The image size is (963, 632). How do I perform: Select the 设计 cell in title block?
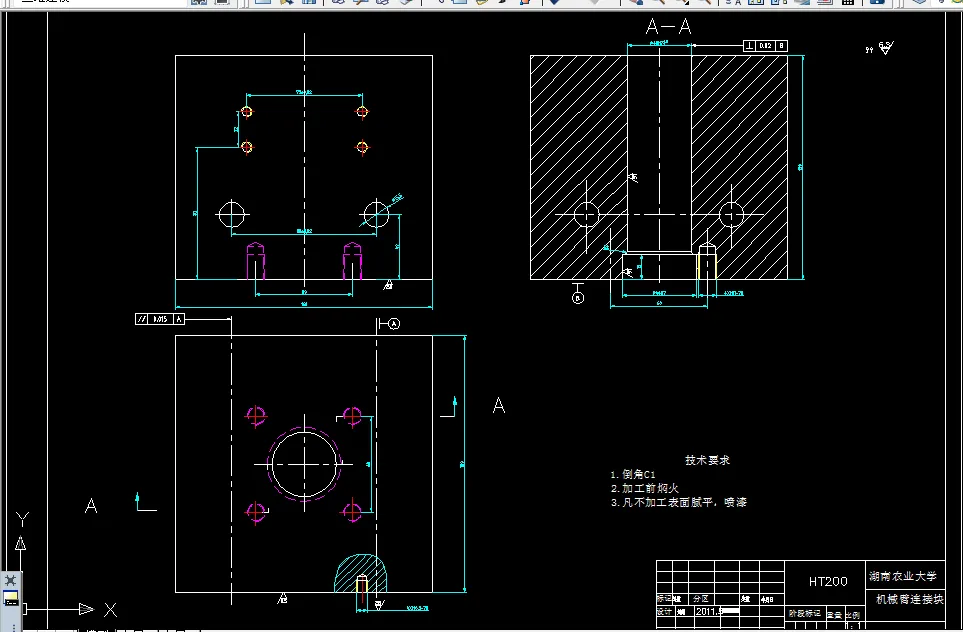pyautogui.click(x=664, y=612)
